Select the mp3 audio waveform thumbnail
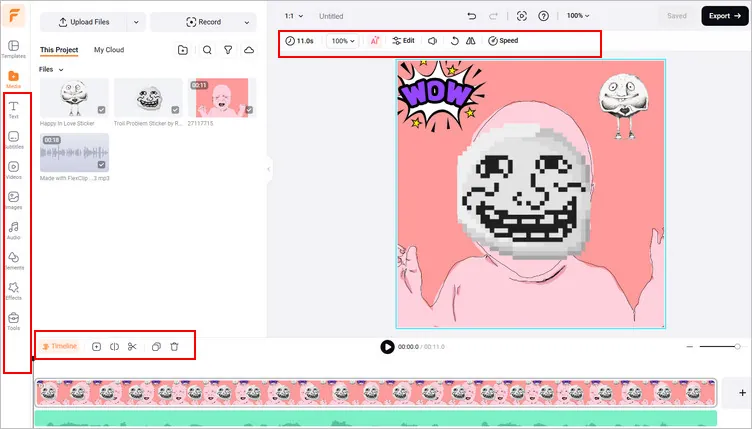752x429 pixels. [74, 152]
